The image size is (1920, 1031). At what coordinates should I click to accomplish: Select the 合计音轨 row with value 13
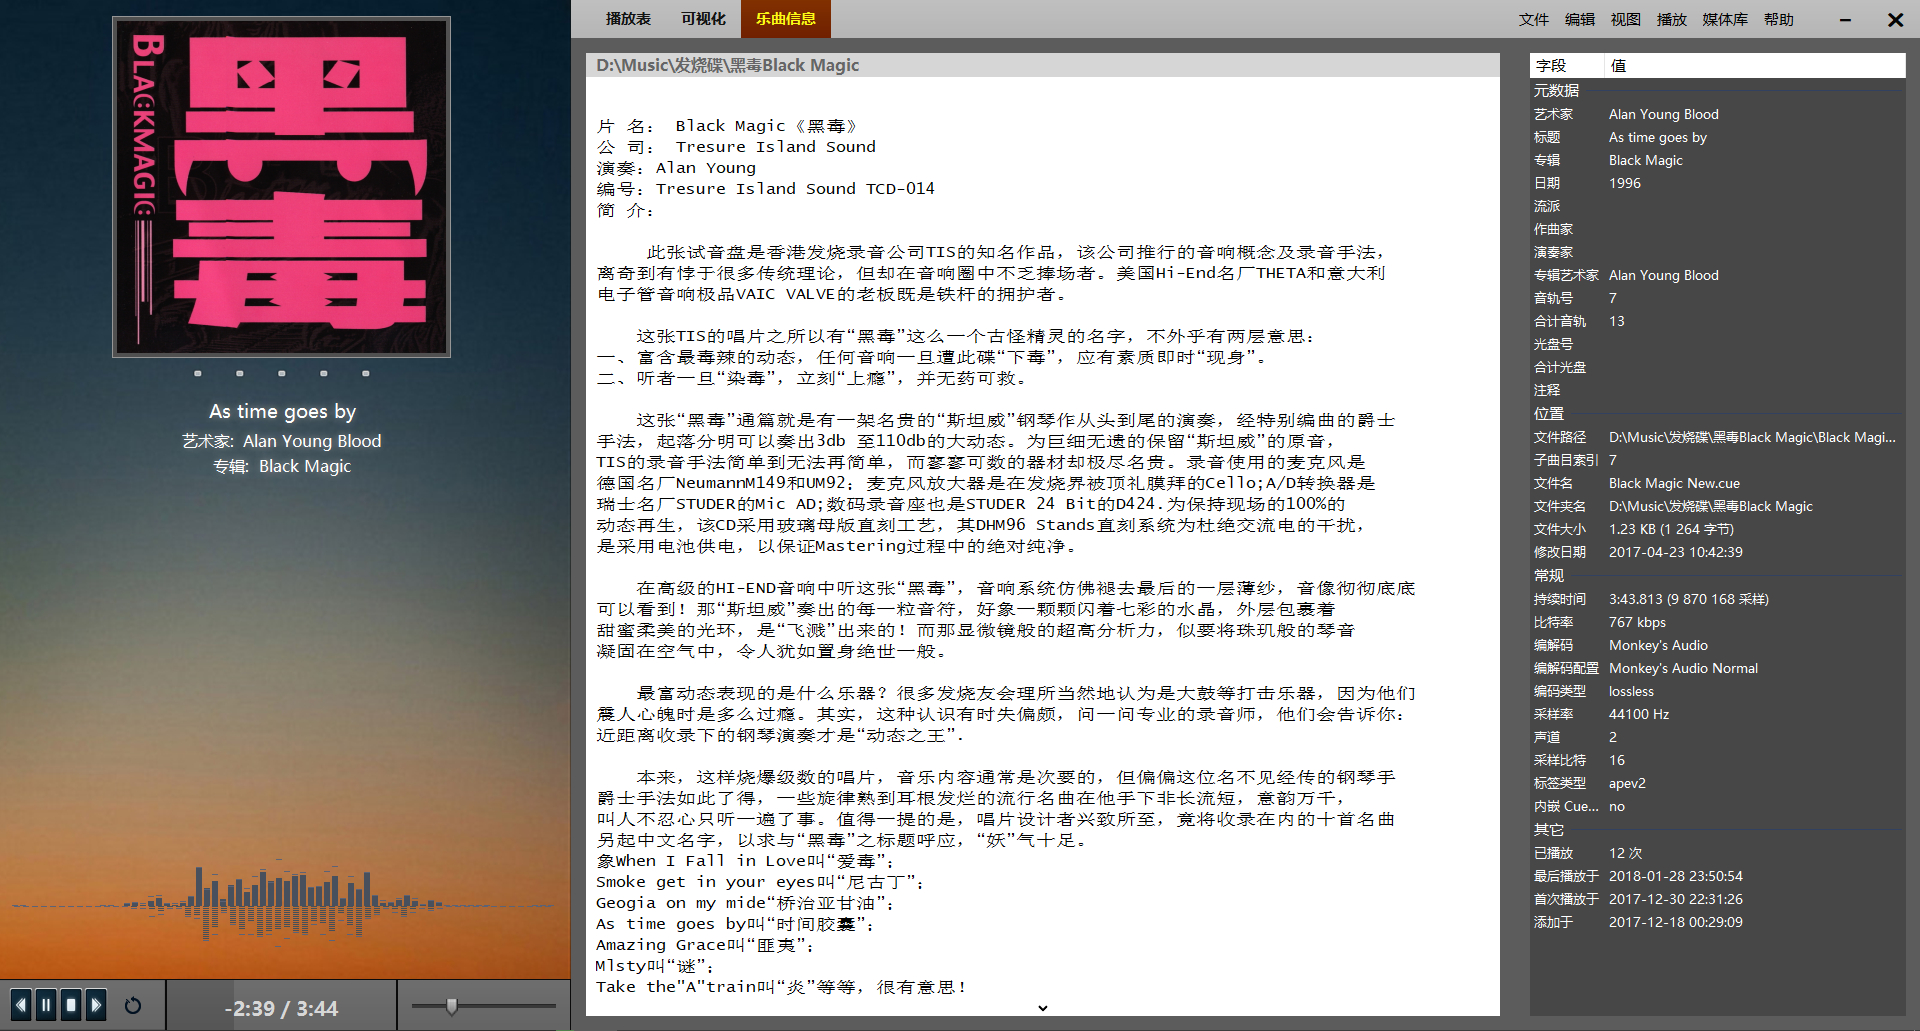[x=1718, y=321]
